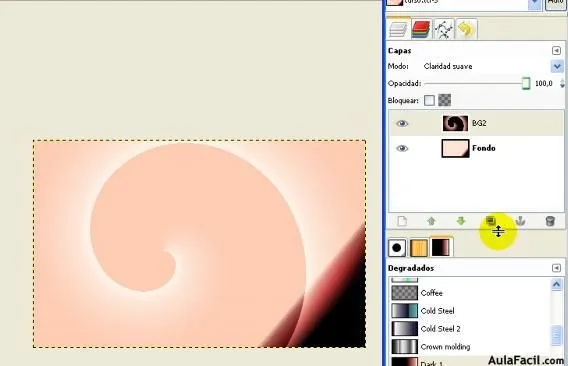This screenshot has height=366, width=568.
Task: Open the image selector dropdown at top
Action: pos(535,4)
